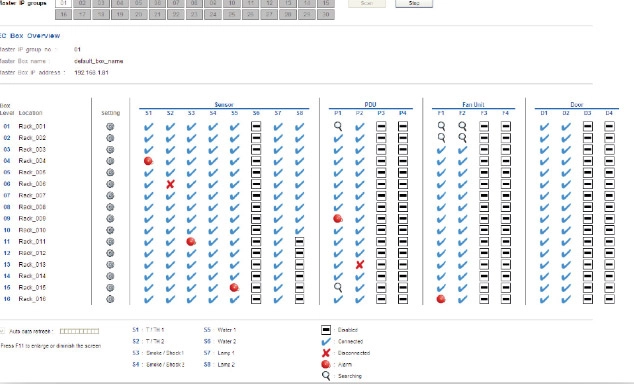The image size is (634, 384).
Task: Click the Disabled legend icon
Action: pos(326,330)
